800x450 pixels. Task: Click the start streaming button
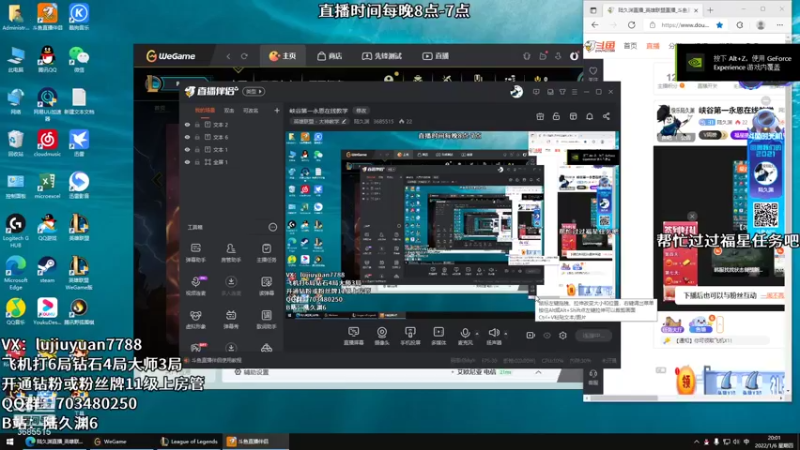coord(594,335)
